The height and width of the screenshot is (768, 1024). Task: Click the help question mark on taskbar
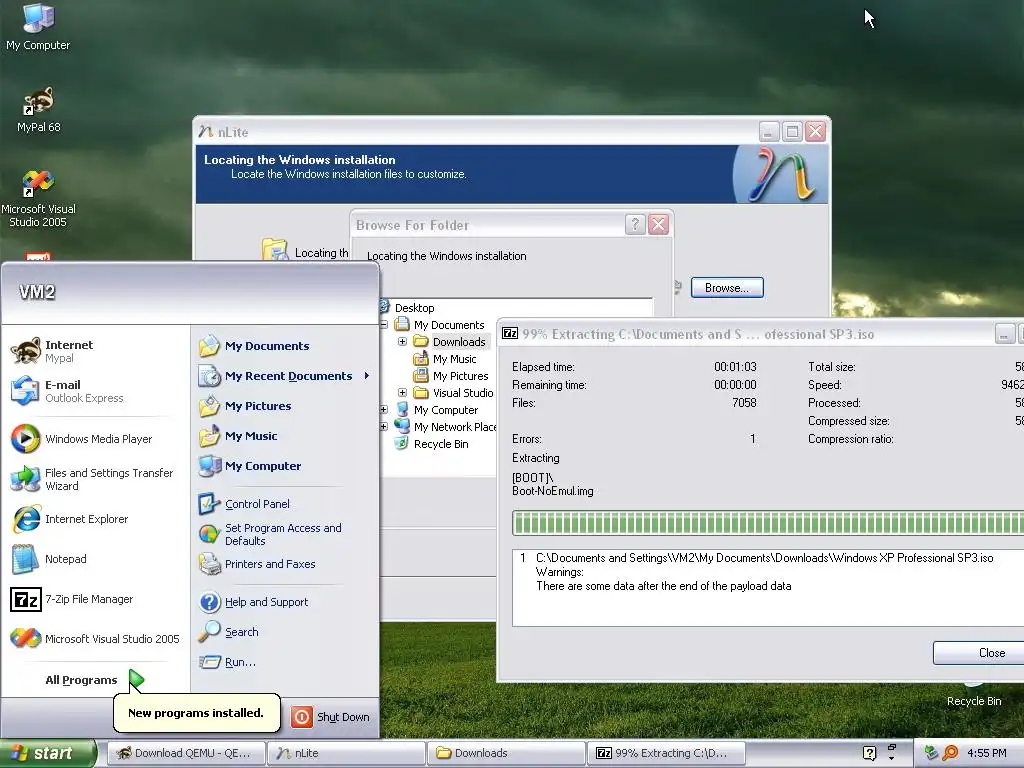click(869, 753)
